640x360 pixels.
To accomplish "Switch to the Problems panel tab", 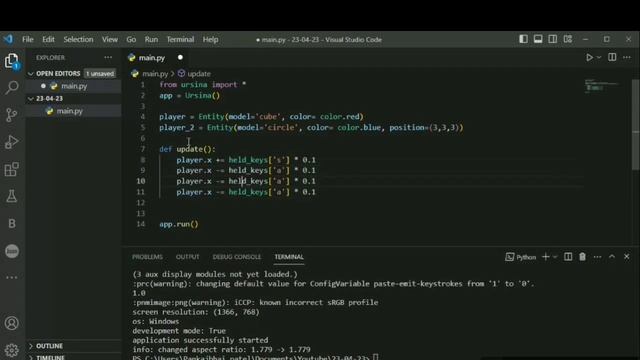I will click(x=147, y=257).
